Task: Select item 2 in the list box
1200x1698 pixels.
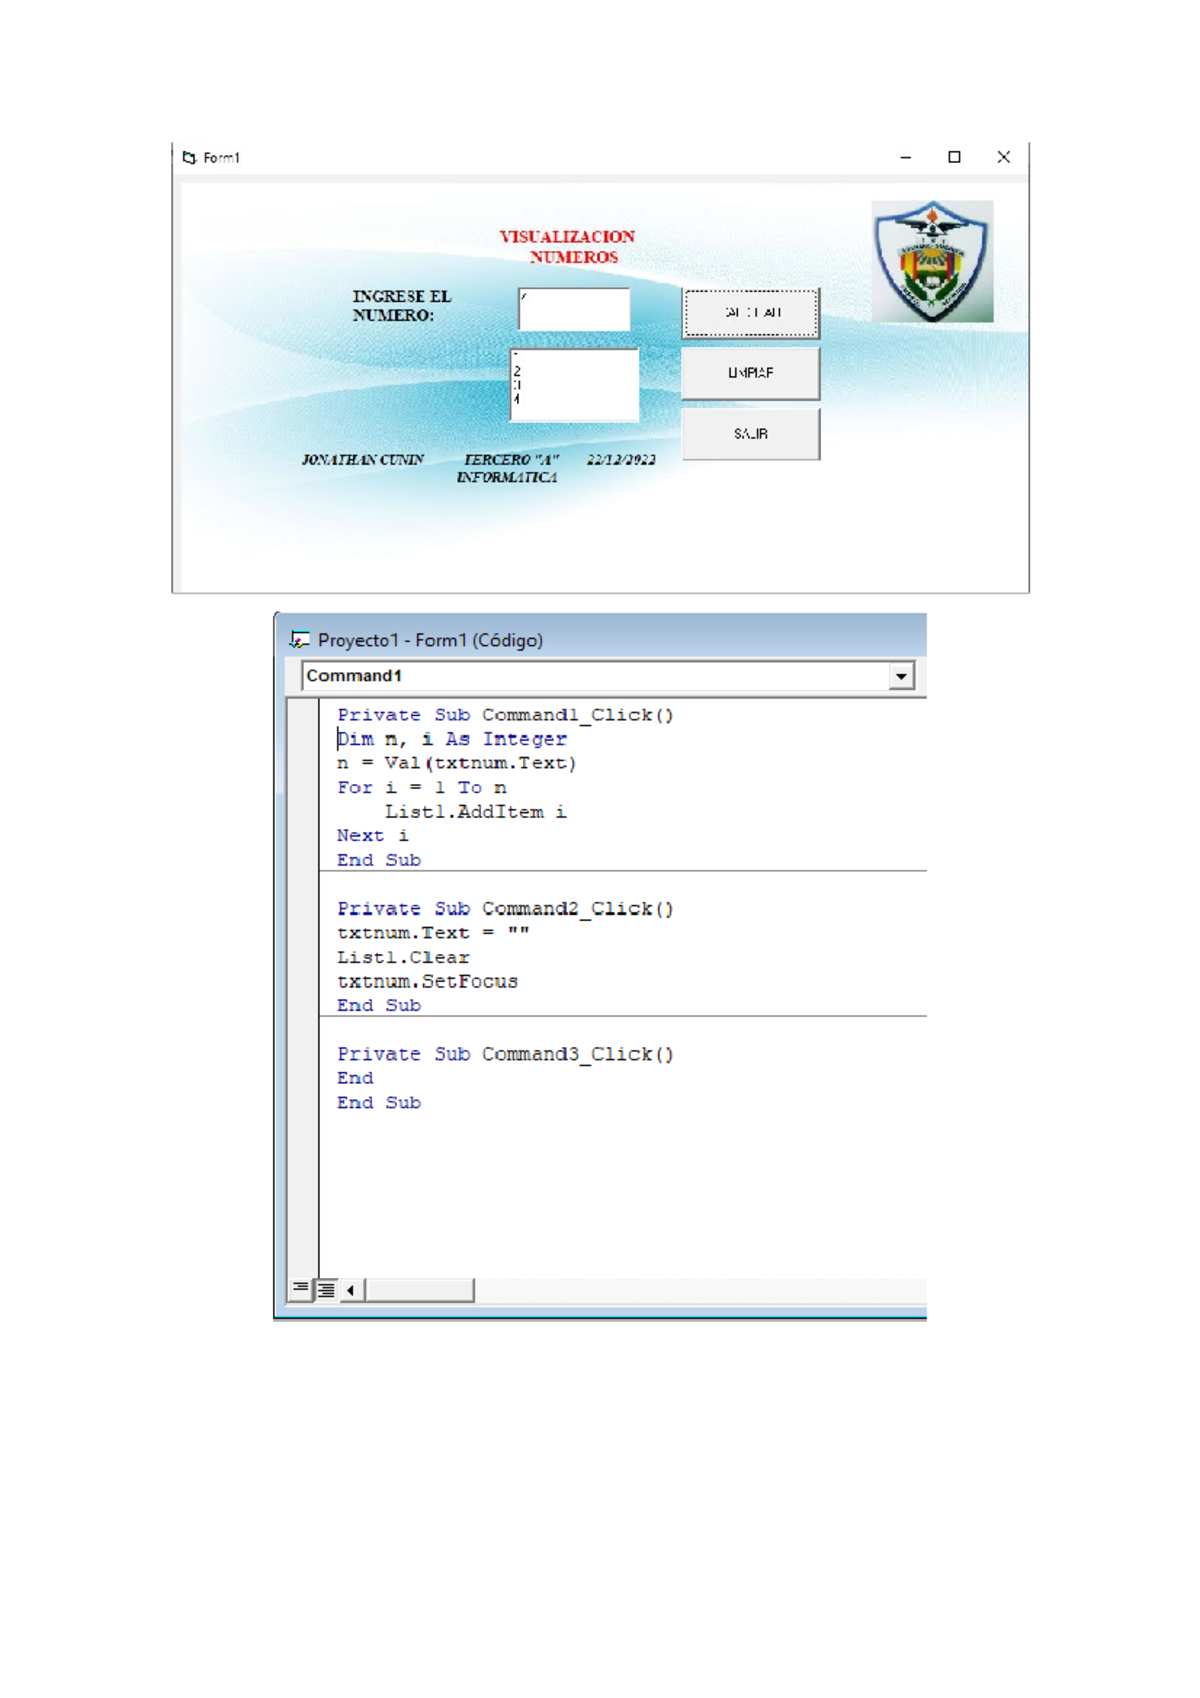Action: (518, 371)
